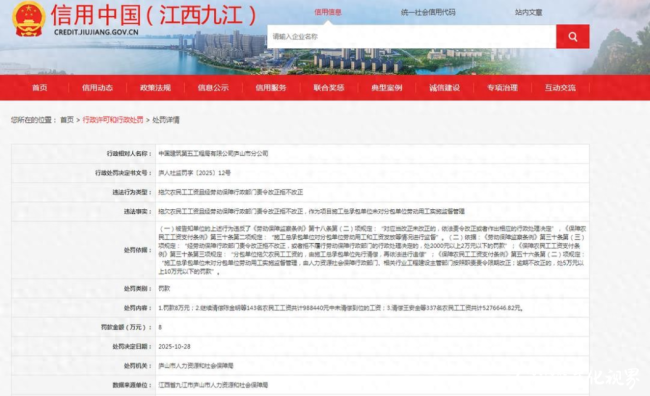This screenshot has height=396, width=650.
Task: Open the 信用动态 navigation item
Action: (x=97, y=87)
